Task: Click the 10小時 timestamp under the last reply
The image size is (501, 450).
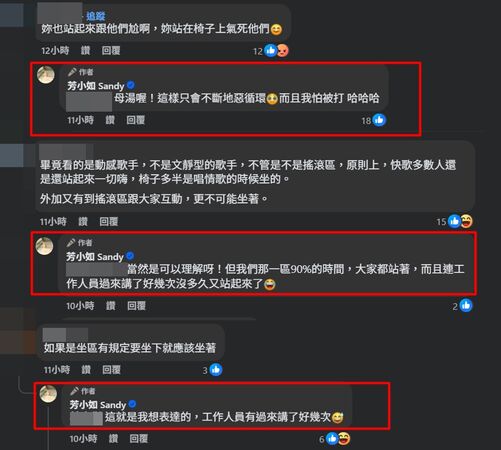Action: pyautogui.click(x=83, y=439)
